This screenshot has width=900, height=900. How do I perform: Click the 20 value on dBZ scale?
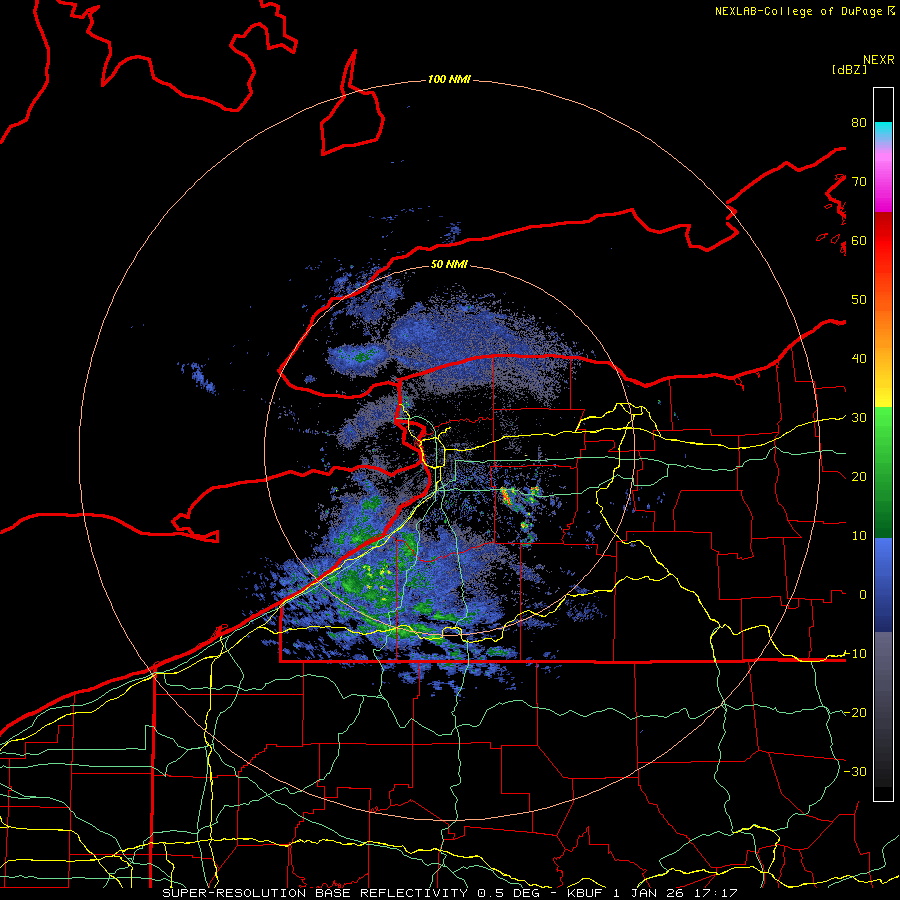pyautogui.click(x=859, y=476)
